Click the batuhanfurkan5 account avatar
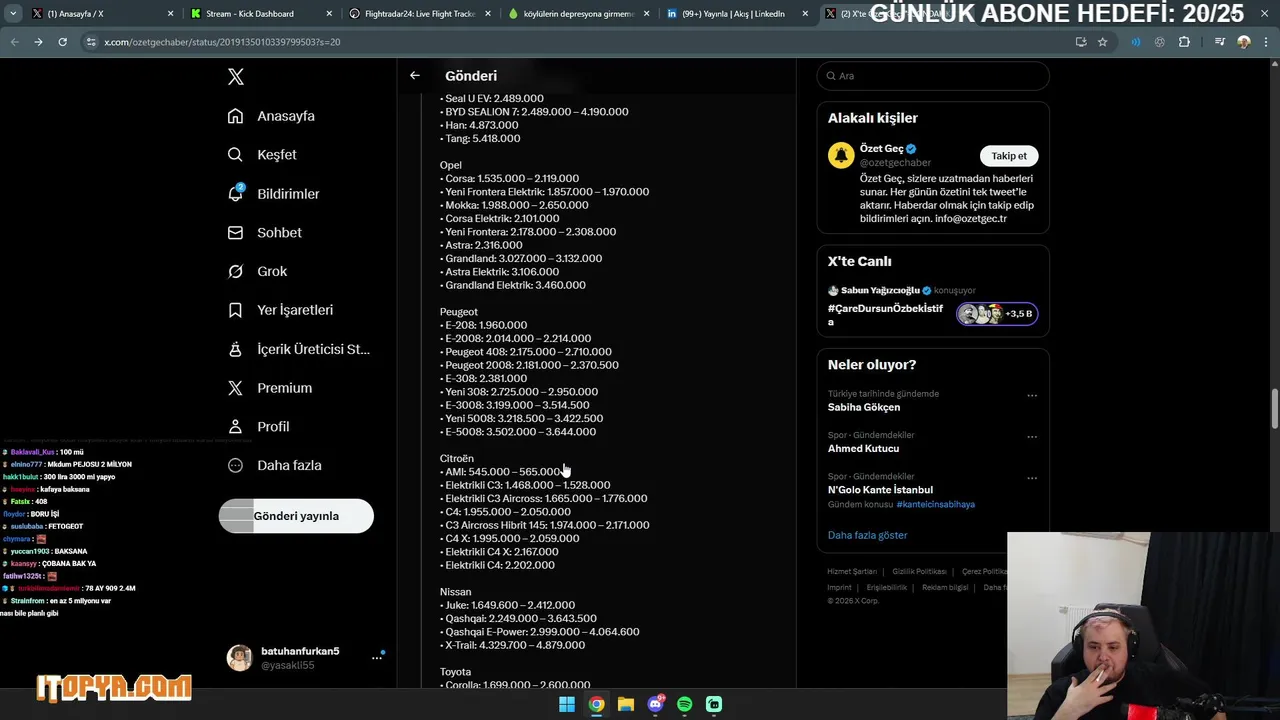 point(240,657)
